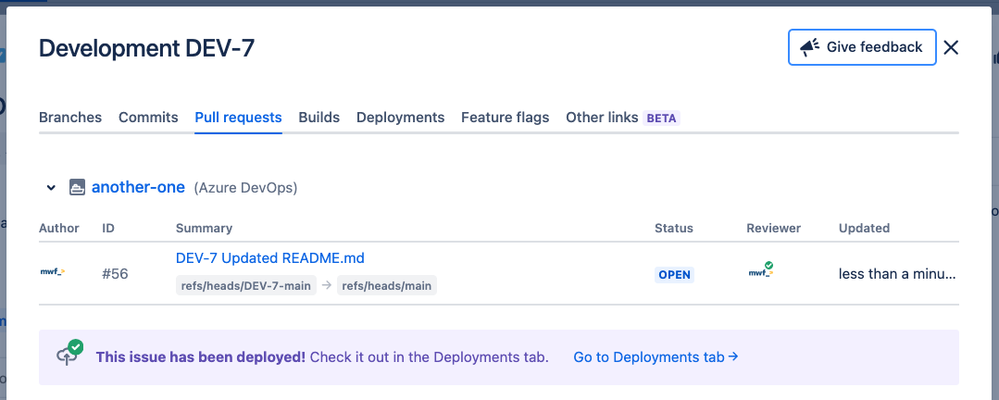This screenshot has height=400, width=999.
Task: Click the (Azure DevOps) provider label
Action: pyautogui.click(x=245, y=188)
